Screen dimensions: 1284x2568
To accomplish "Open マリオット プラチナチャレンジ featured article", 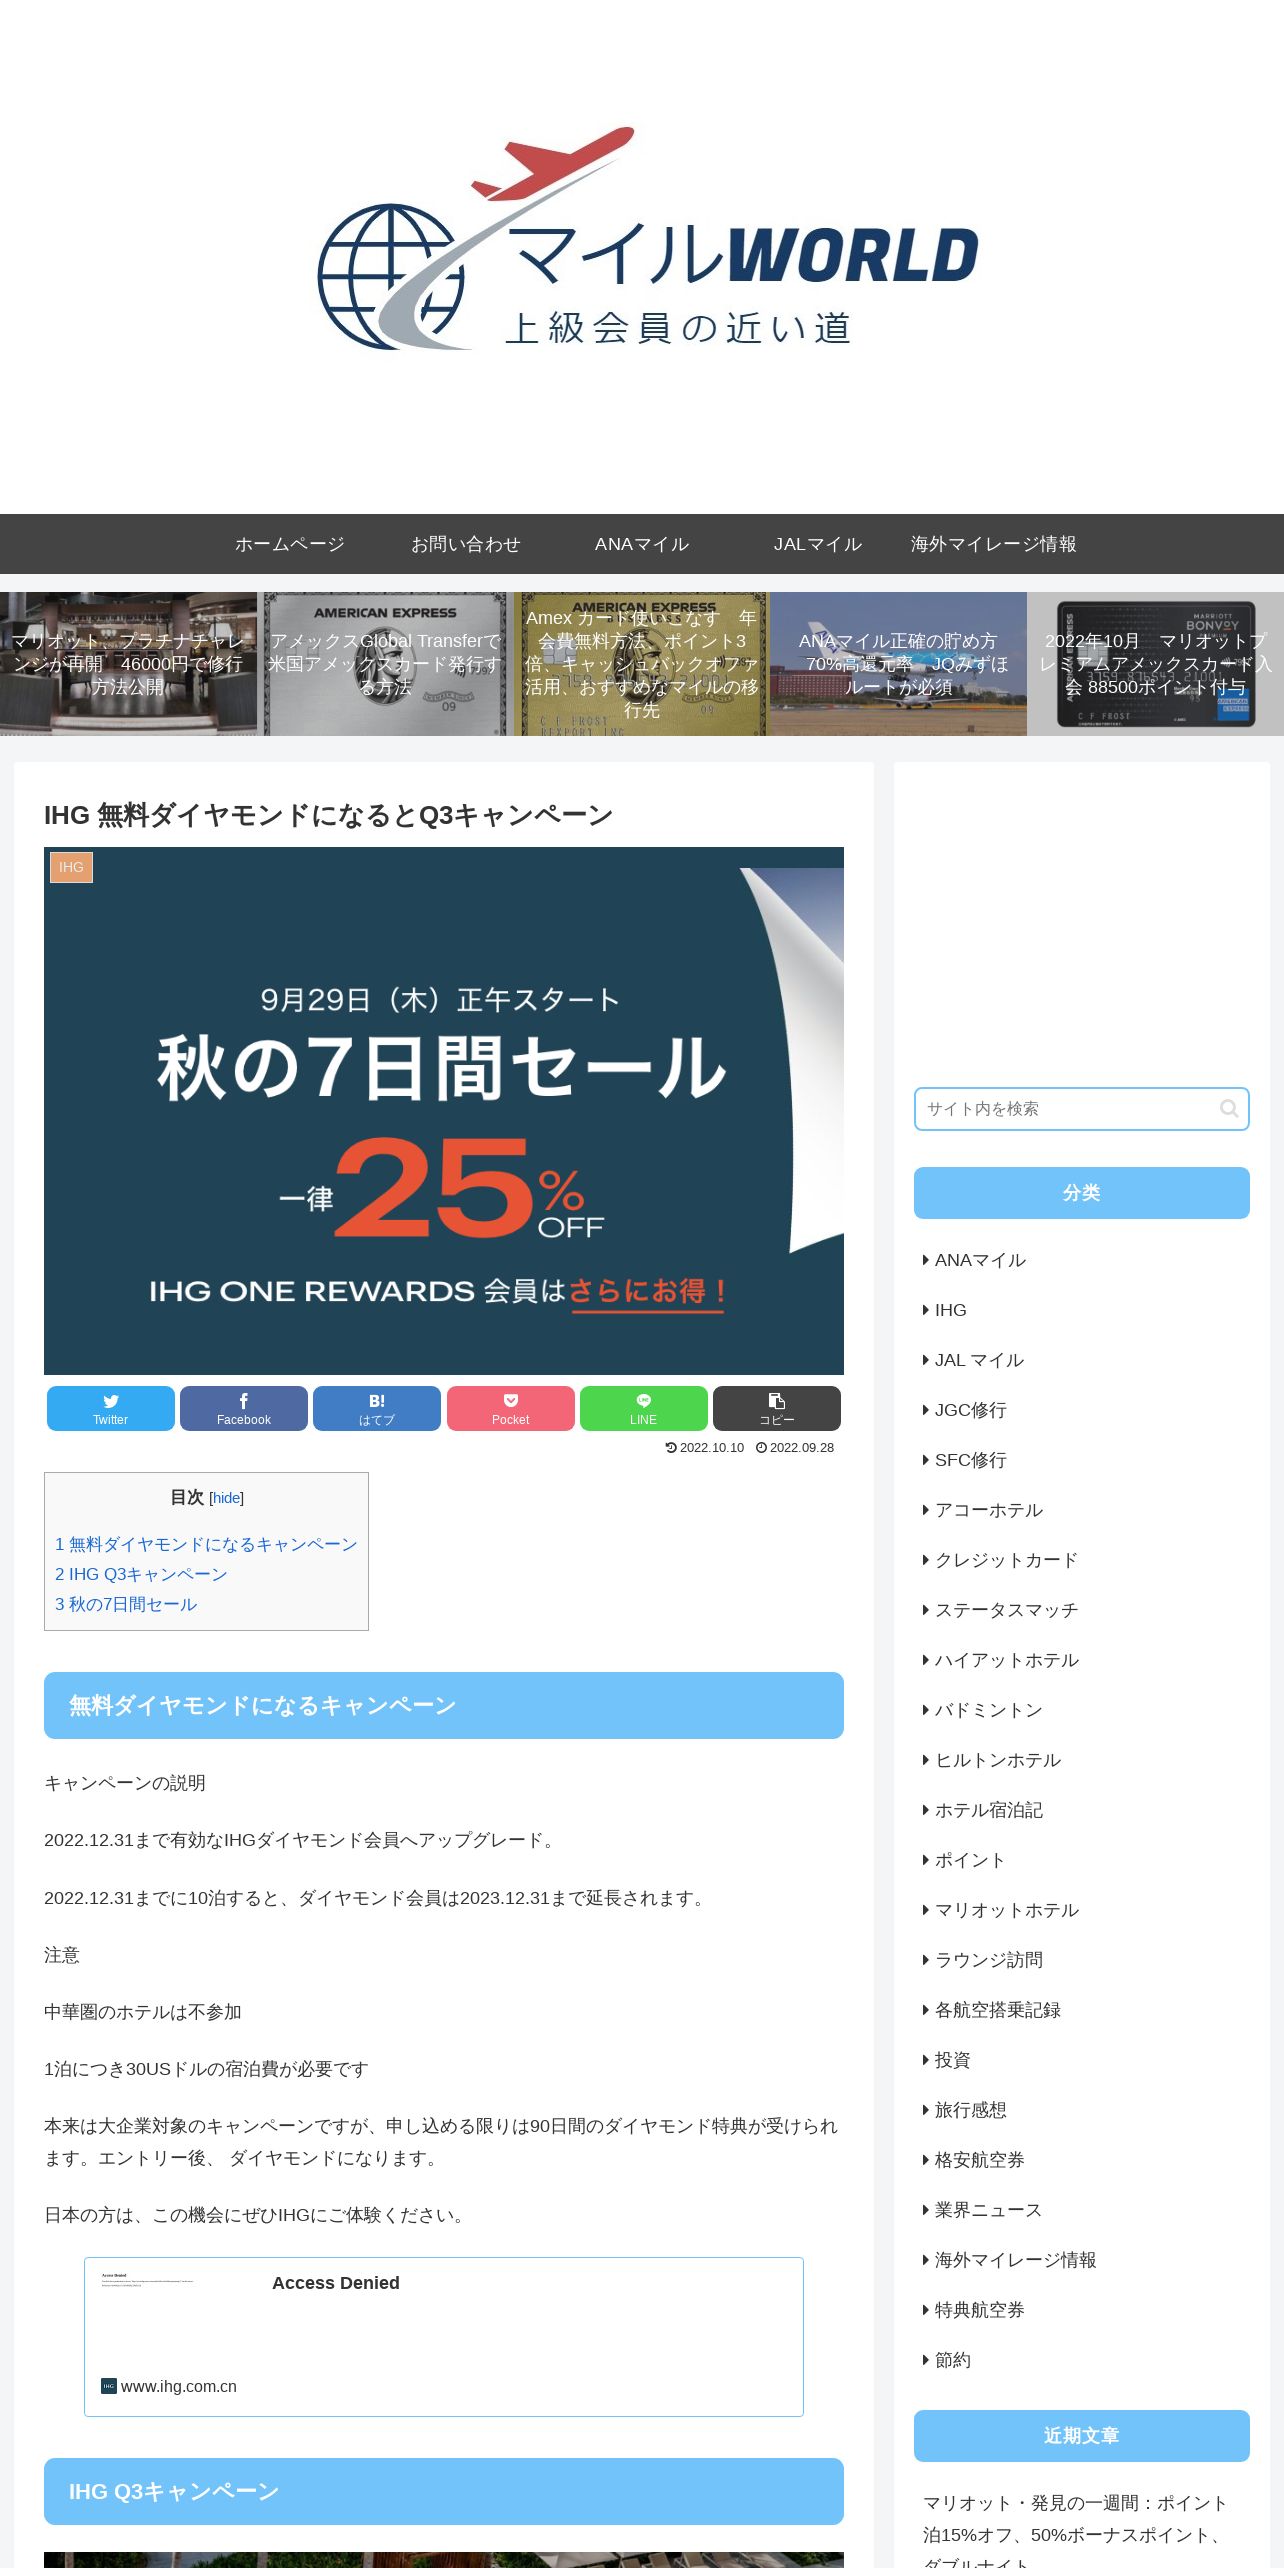I will point(128,664).
